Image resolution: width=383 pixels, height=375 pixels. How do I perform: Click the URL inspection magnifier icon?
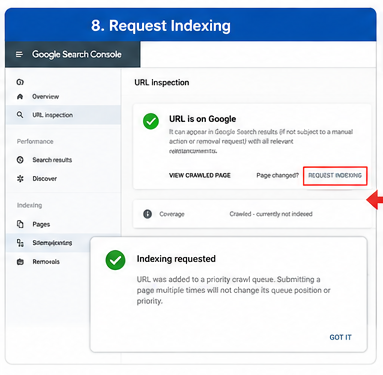pyautogui.click(x=20, y=115)
